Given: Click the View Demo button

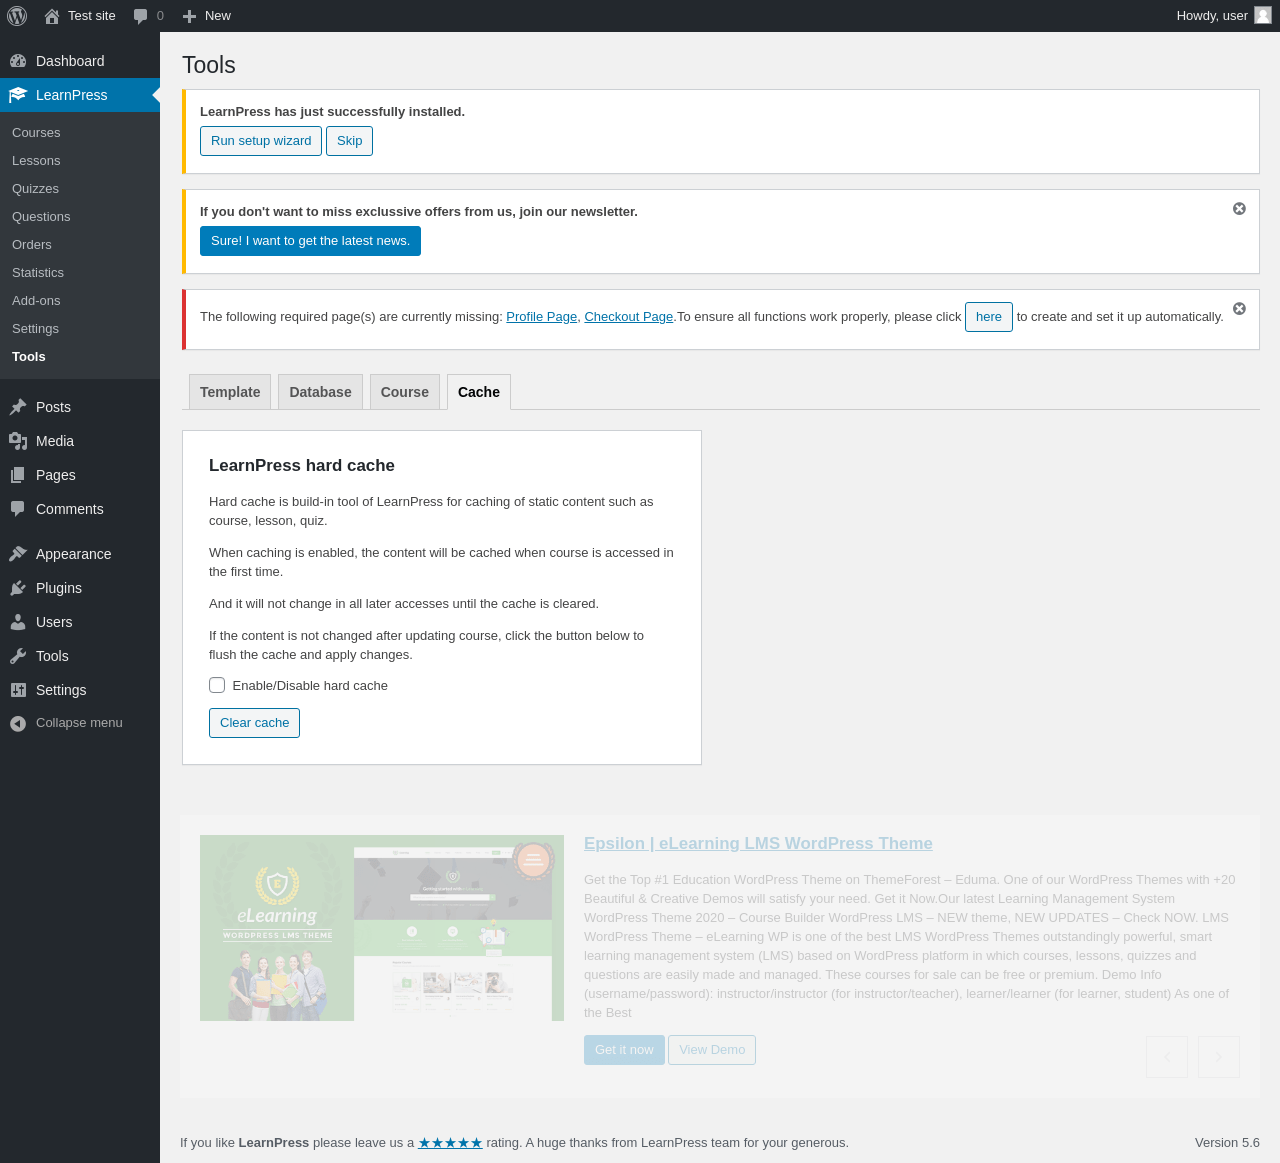Looking at the screenshot, I should point(712,1050).
